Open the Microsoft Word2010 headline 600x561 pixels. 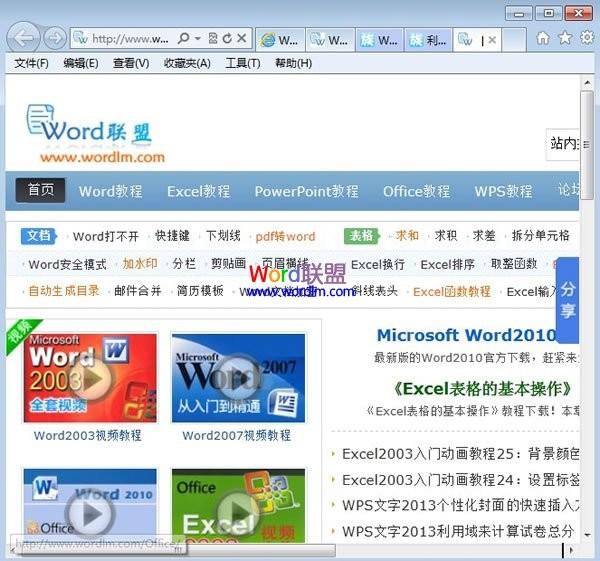click(466, 335)
